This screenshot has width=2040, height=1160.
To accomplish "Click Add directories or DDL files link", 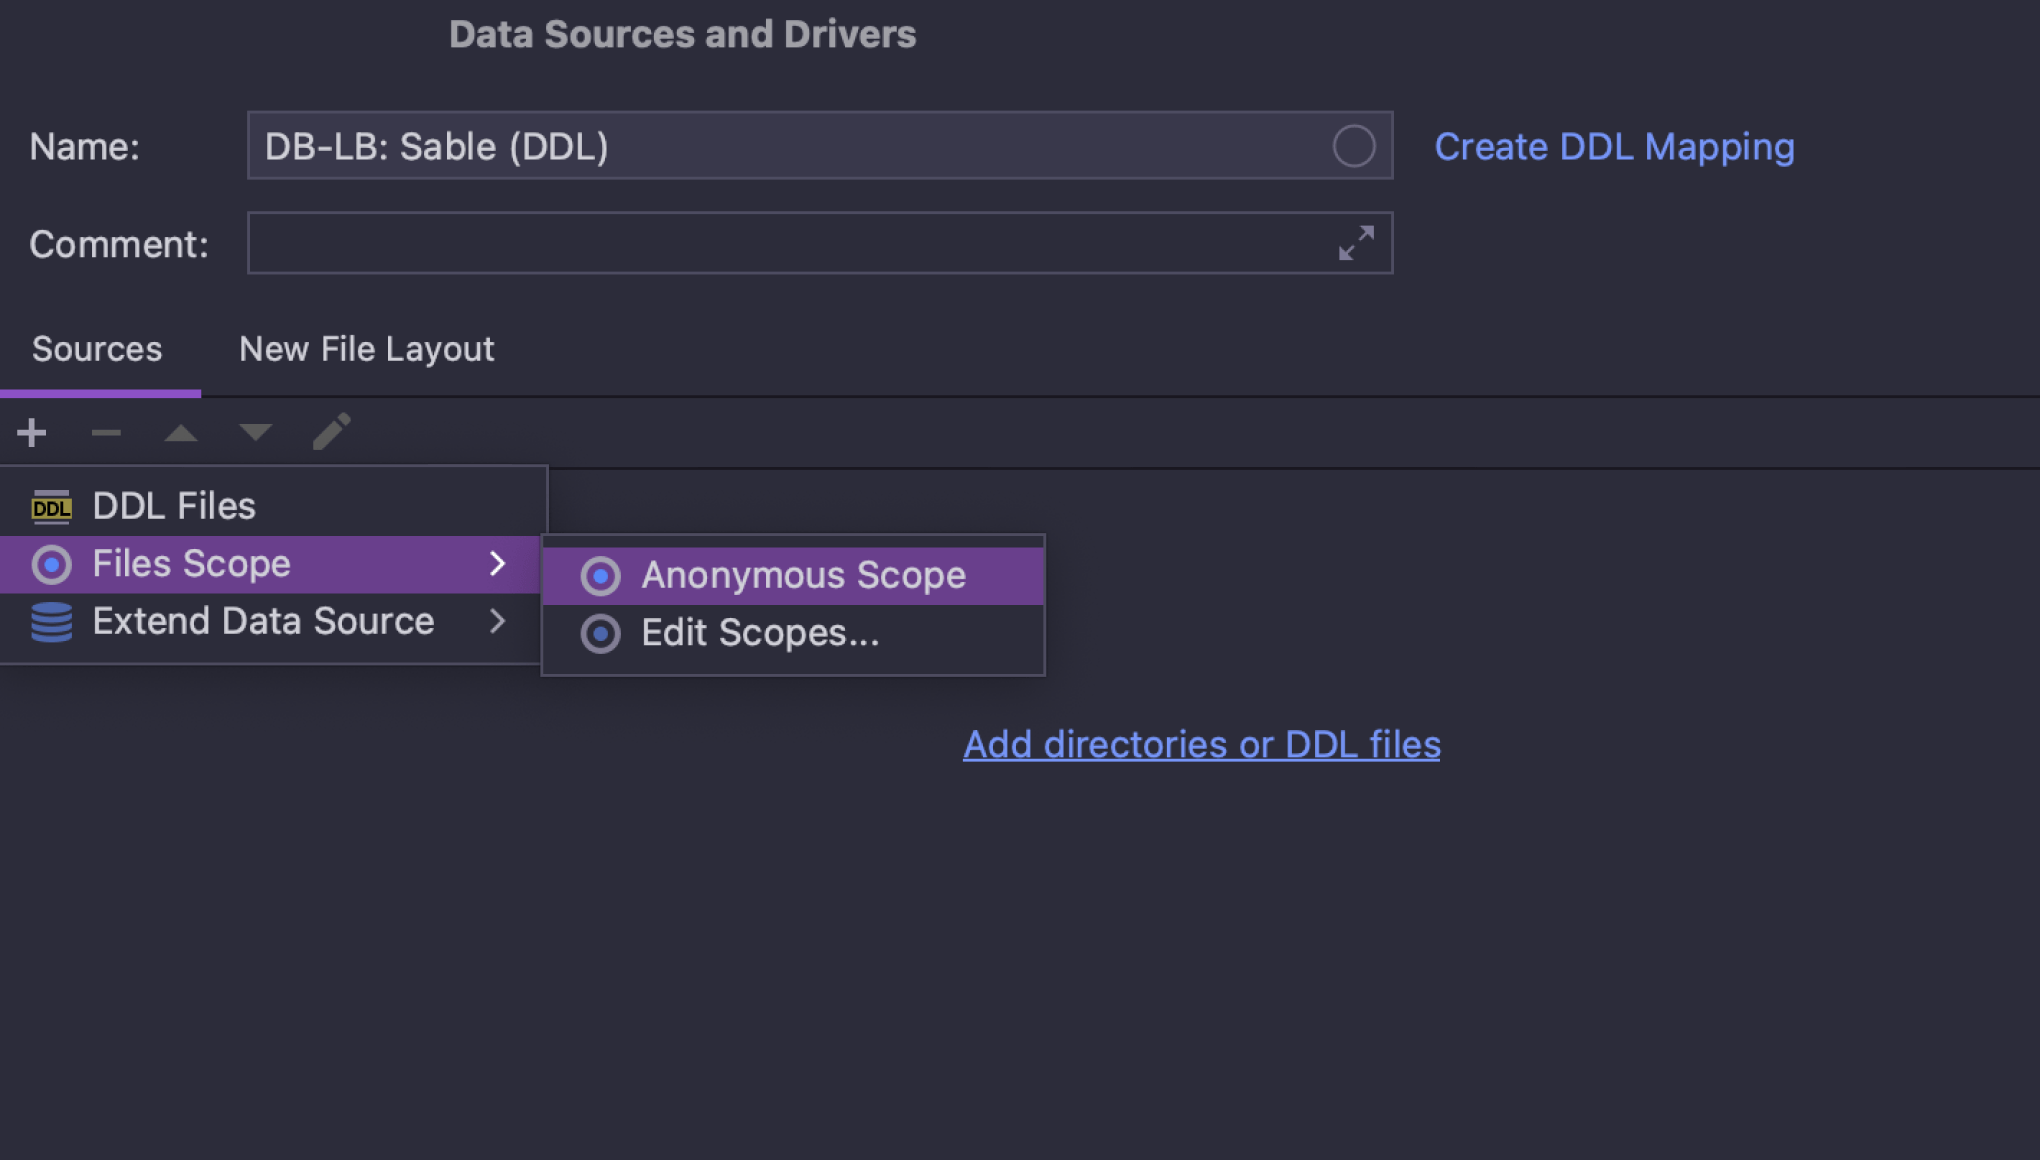I will 1201,745.
